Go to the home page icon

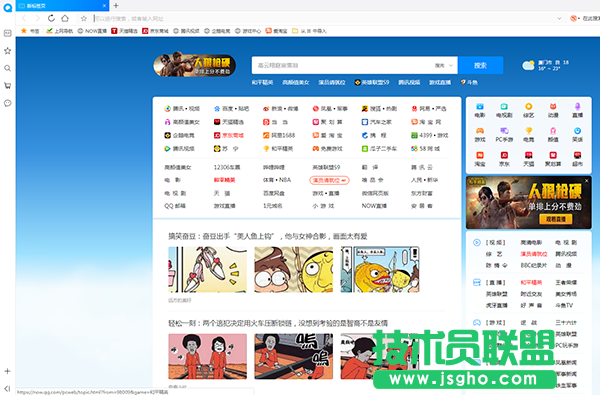click(x=65, y=18)
